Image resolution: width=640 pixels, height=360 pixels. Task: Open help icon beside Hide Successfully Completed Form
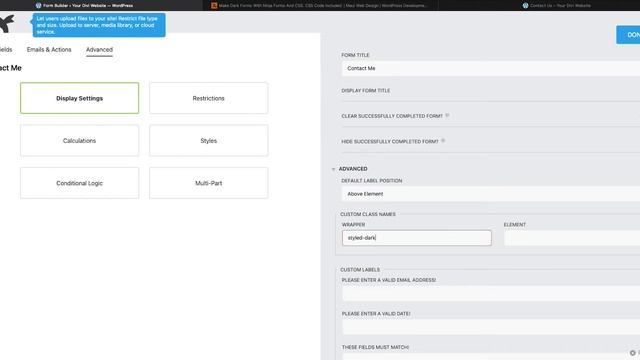[443, 141]
